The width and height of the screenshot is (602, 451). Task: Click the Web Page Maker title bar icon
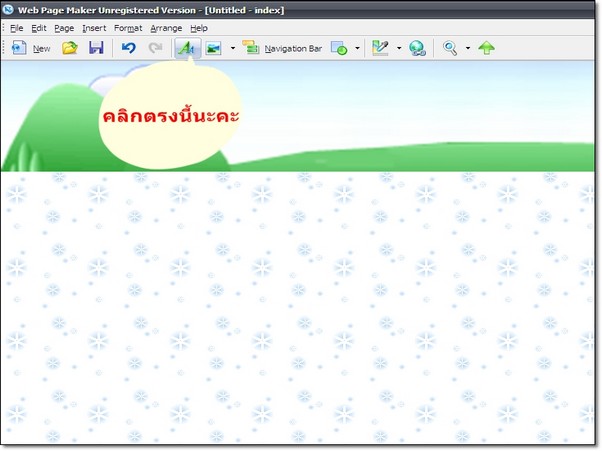click(8, 9)
